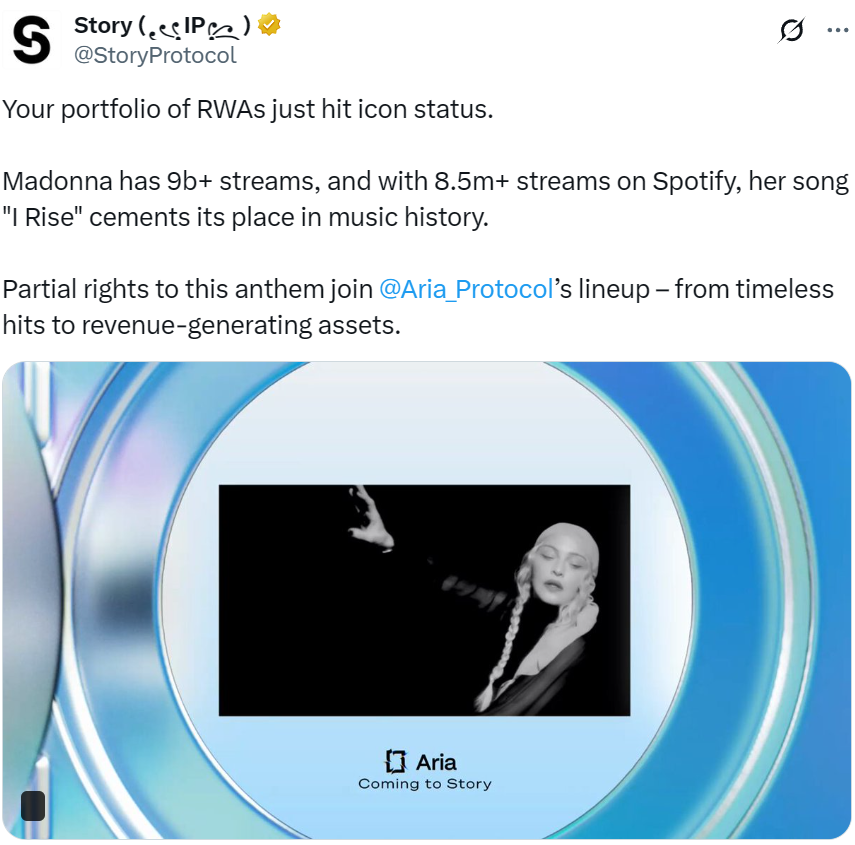Viewport: 855px width, 845px height.
Task: Select the hits to revenue-generating assets line
Action: pos(202,325)
